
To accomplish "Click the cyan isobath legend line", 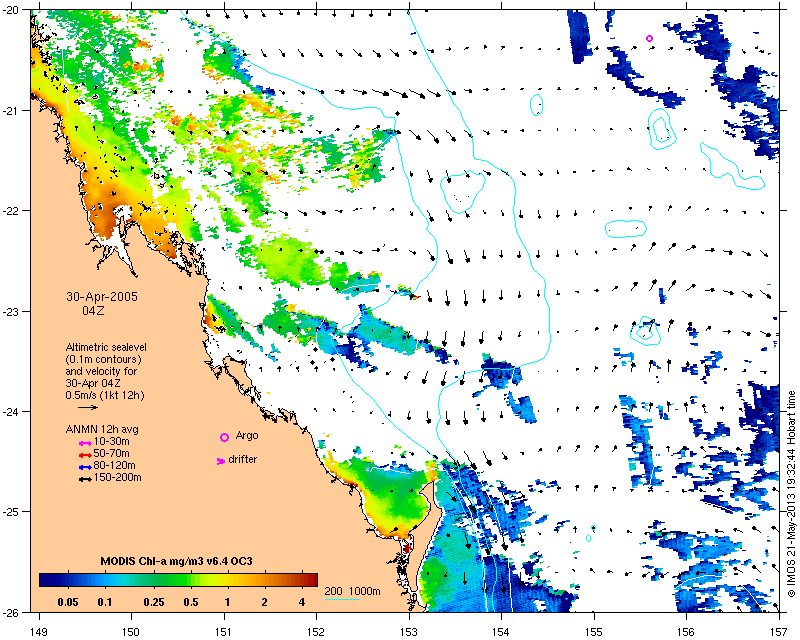I will click(x=342, y=599).
